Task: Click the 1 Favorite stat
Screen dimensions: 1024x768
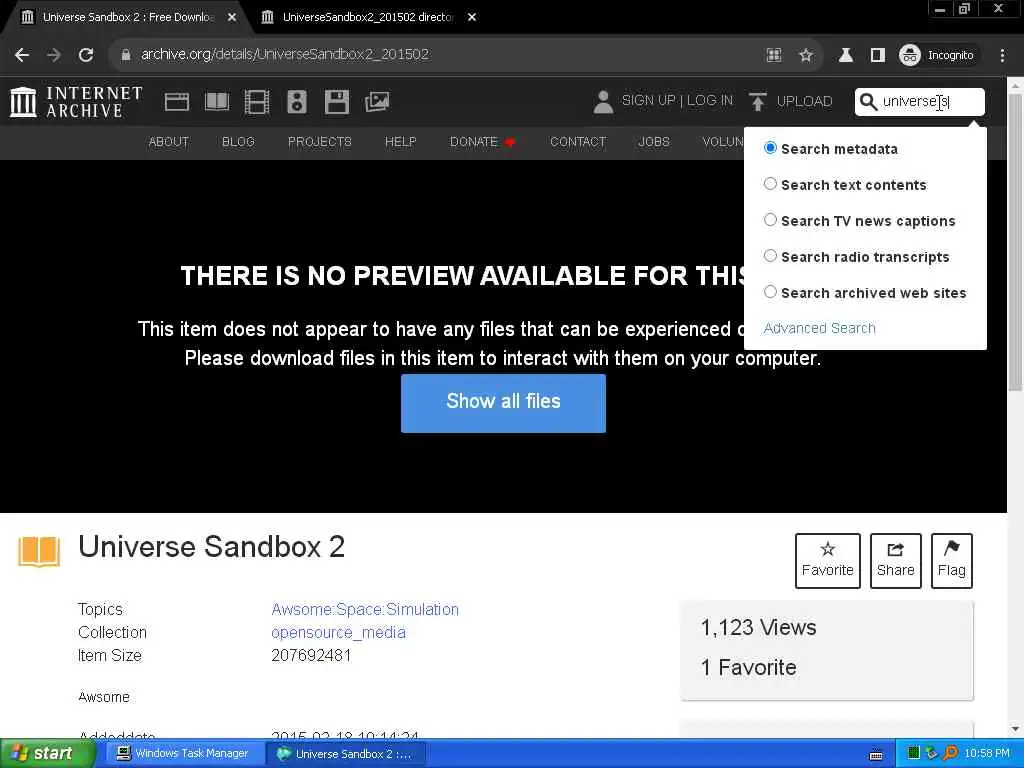Action: (x=748, y=667)
